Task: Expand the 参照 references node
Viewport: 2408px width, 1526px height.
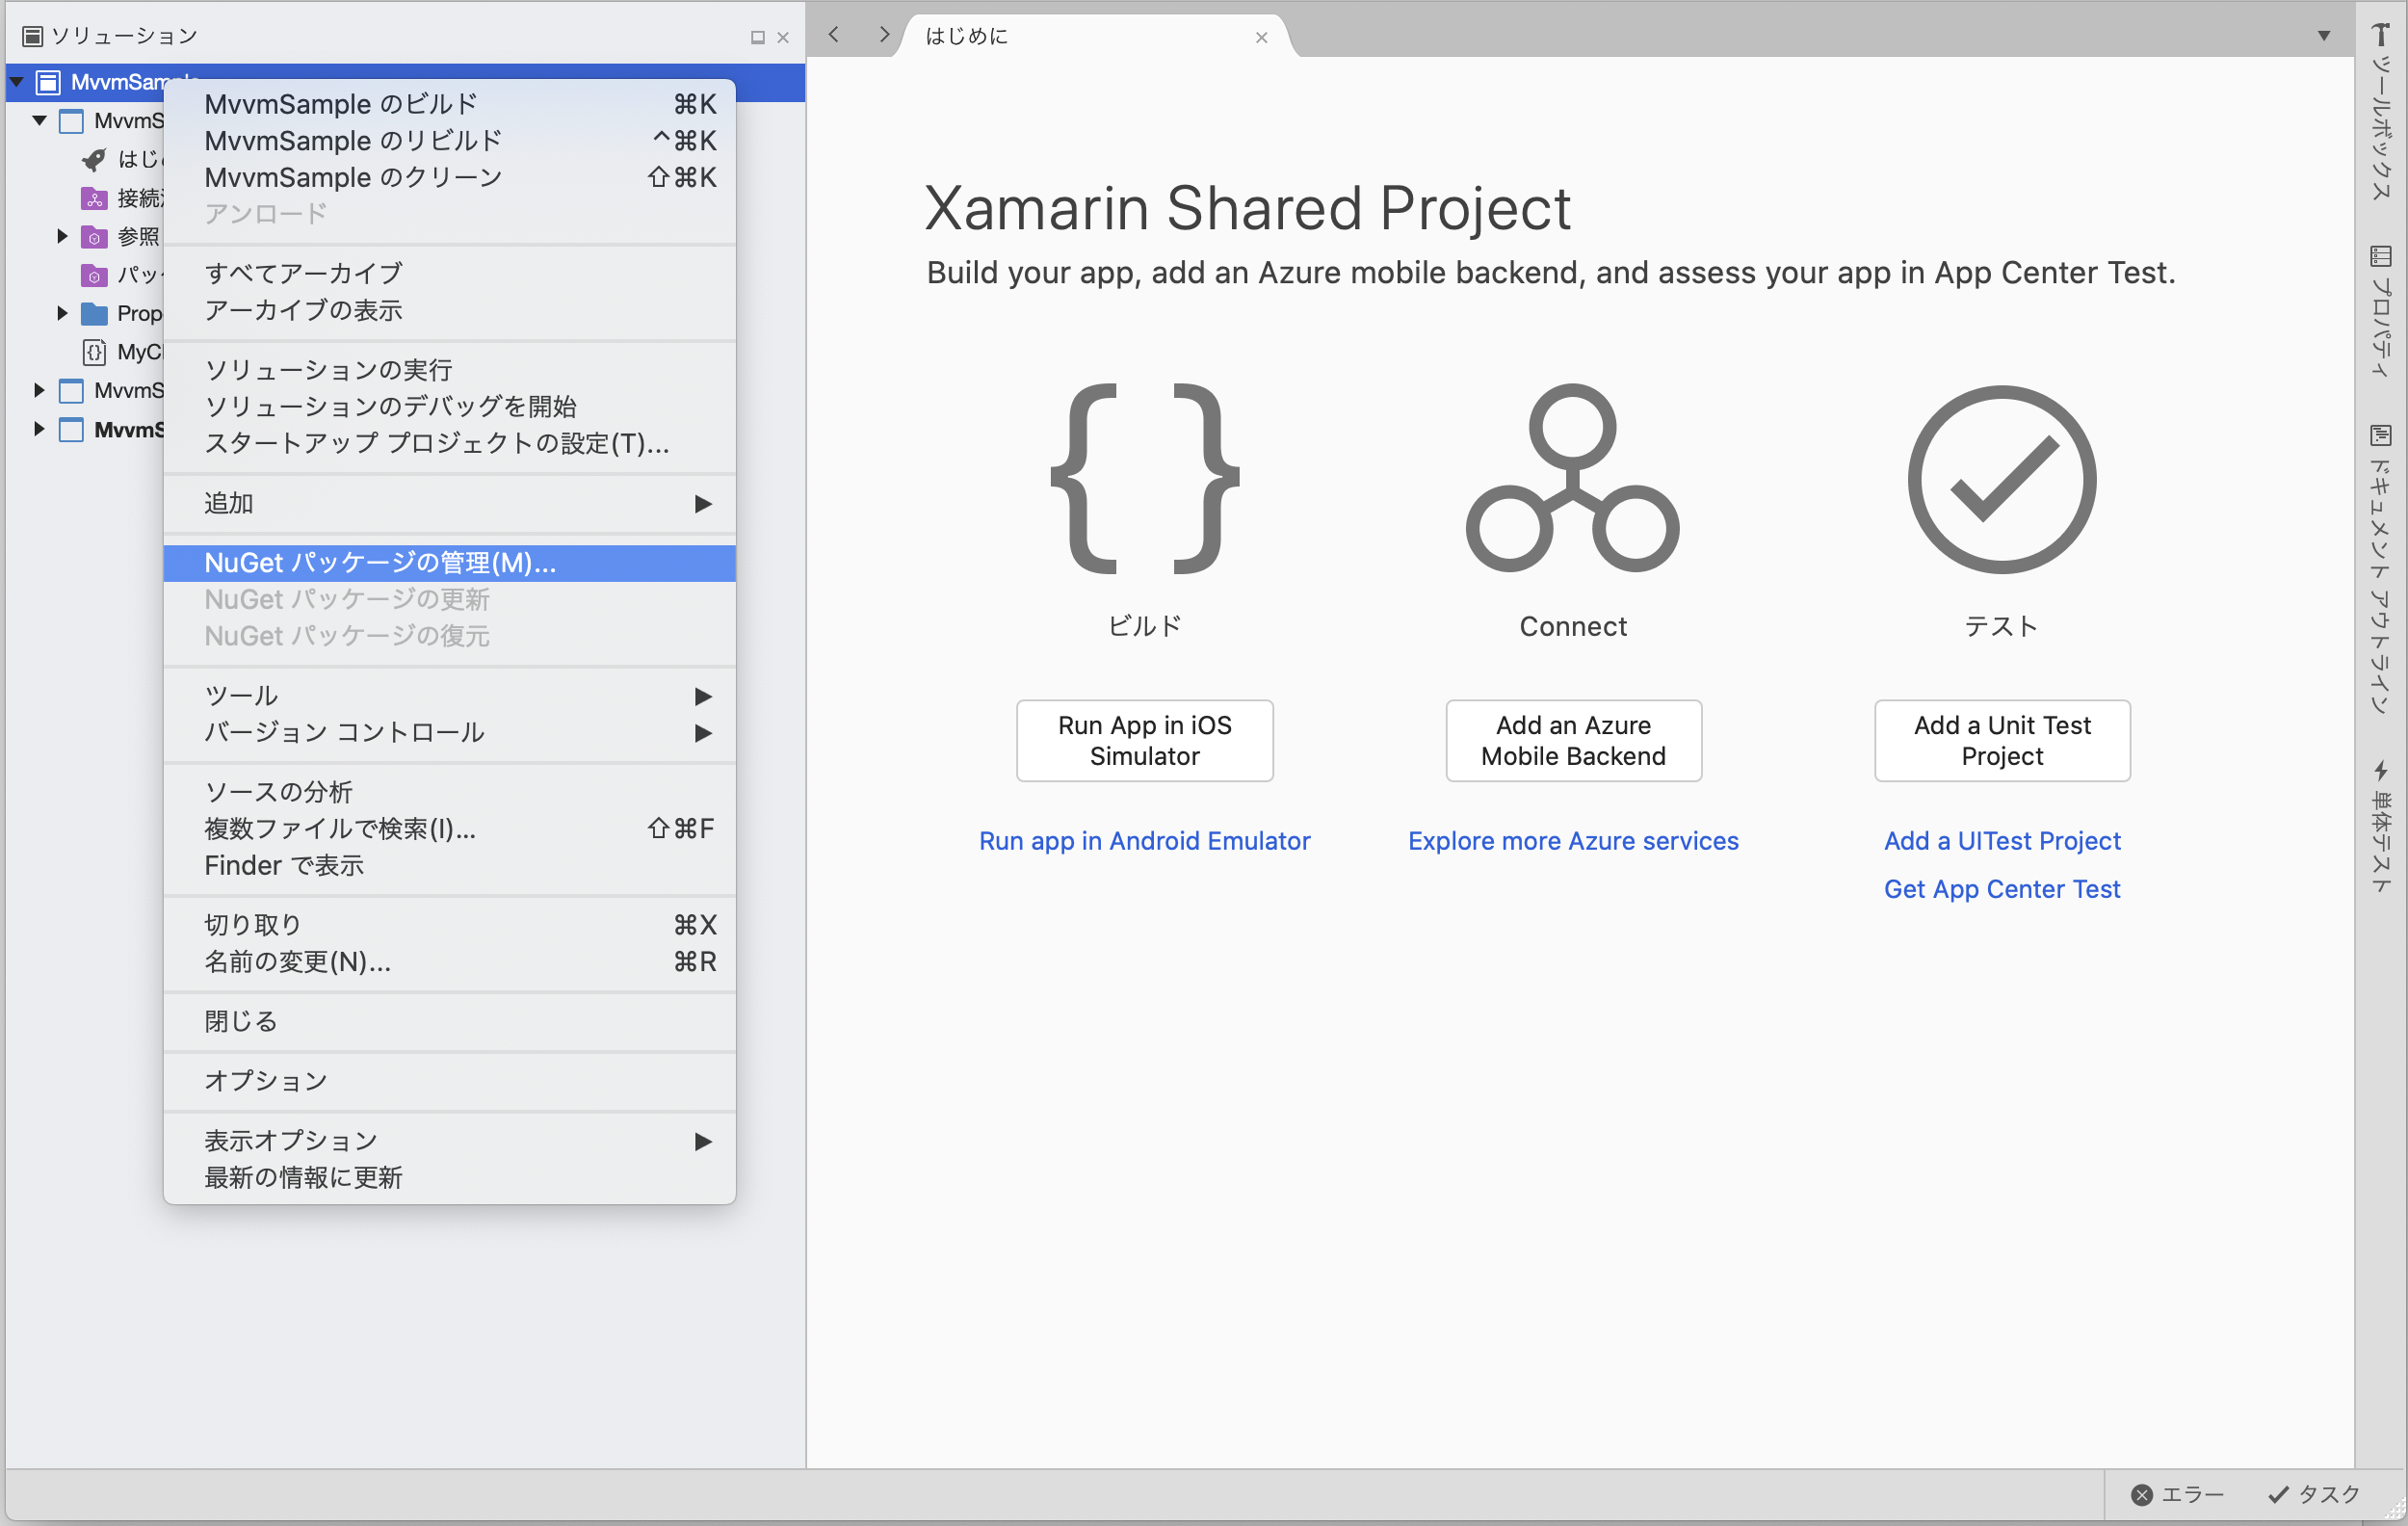Action: pos(62,236)
